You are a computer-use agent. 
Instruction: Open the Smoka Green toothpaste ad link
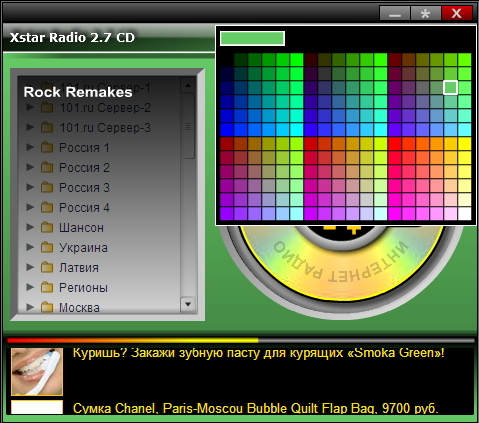click(259, 353)
